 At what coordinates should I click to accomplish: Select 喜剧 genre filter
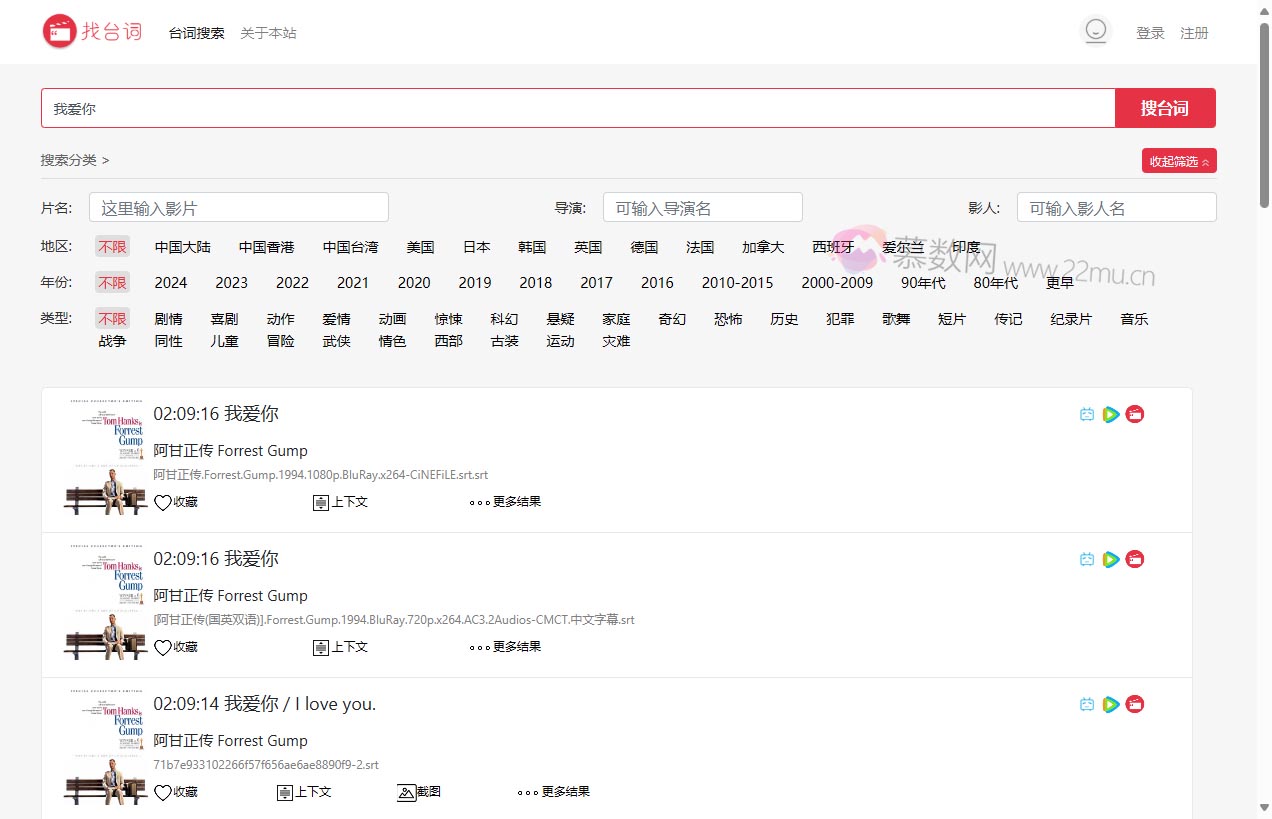[224, 319]
